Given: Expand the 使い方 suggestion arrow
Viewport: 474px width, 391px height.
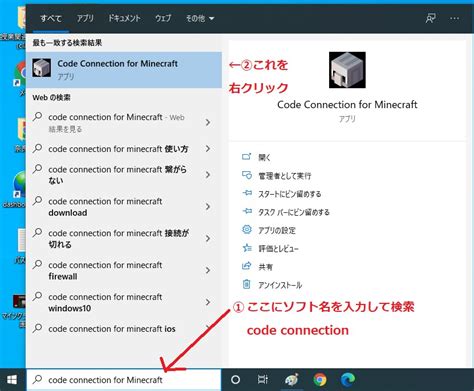Looking at the screenshot, I should click(208, 149).
